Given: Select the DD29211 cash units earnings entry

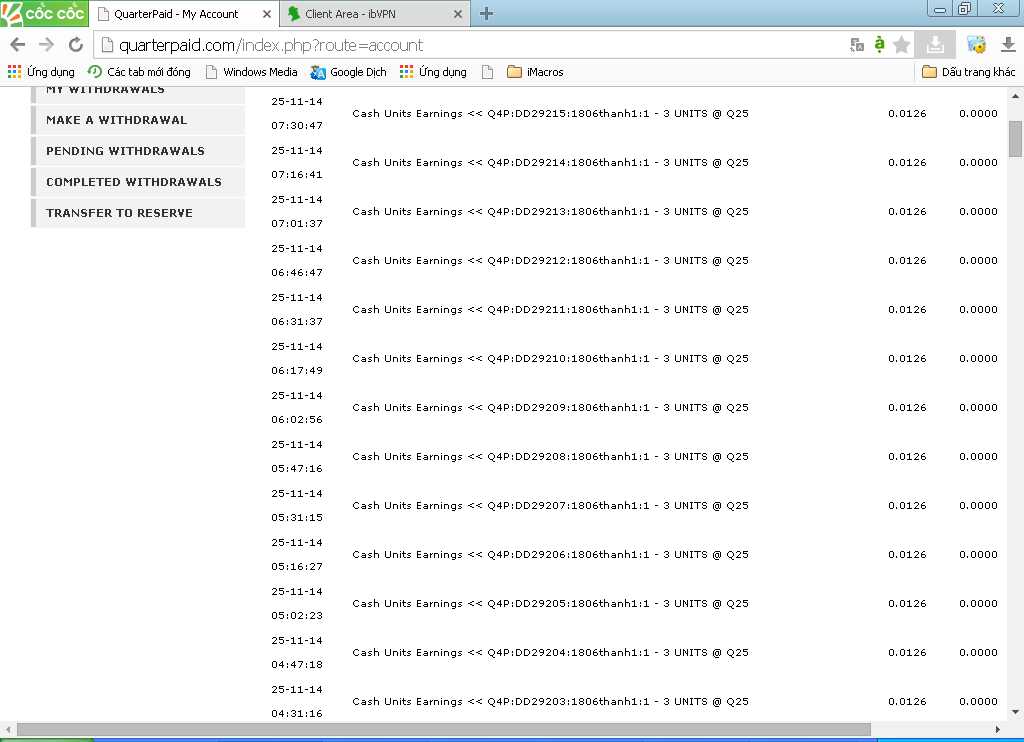Looking at the screenshot, I should coord(550,310).
